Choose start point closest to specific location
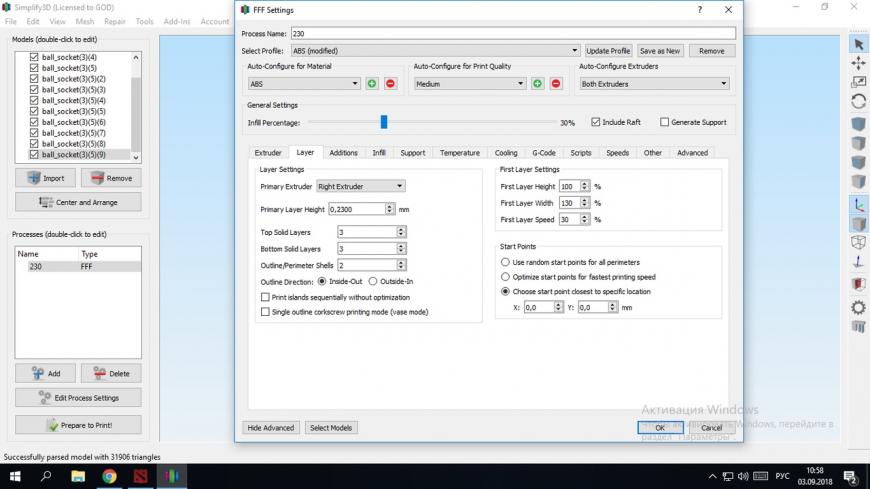This screenshot has width=870, height=489. click(505, 291)
